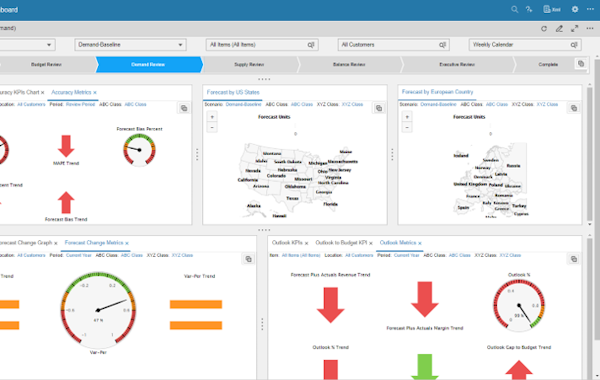Click ABC Class link in US States panel
The image size is (600, 380).
pyautogui.click(x=302, y=104)
